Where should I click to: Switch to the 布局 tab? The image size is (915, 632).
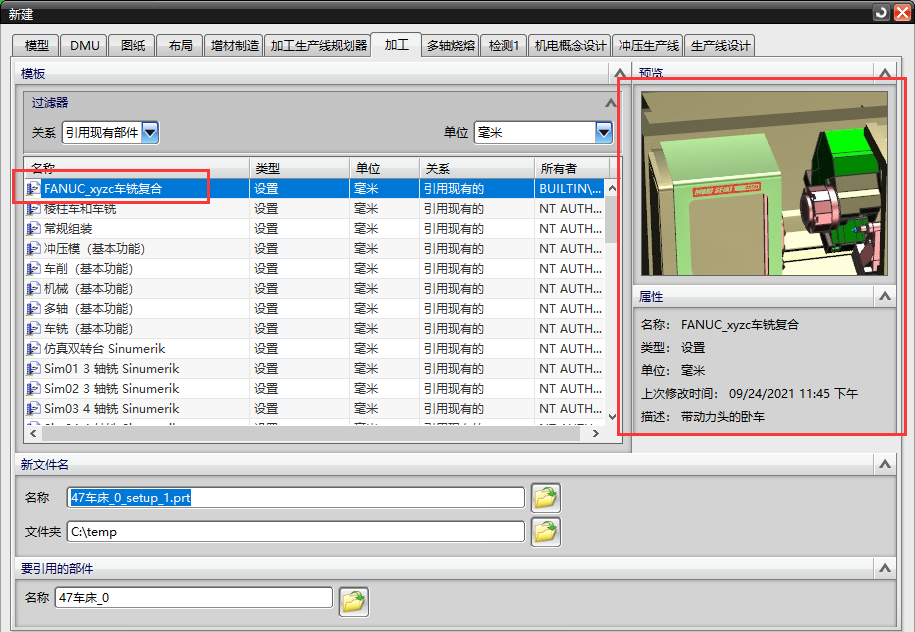point(180,46)
